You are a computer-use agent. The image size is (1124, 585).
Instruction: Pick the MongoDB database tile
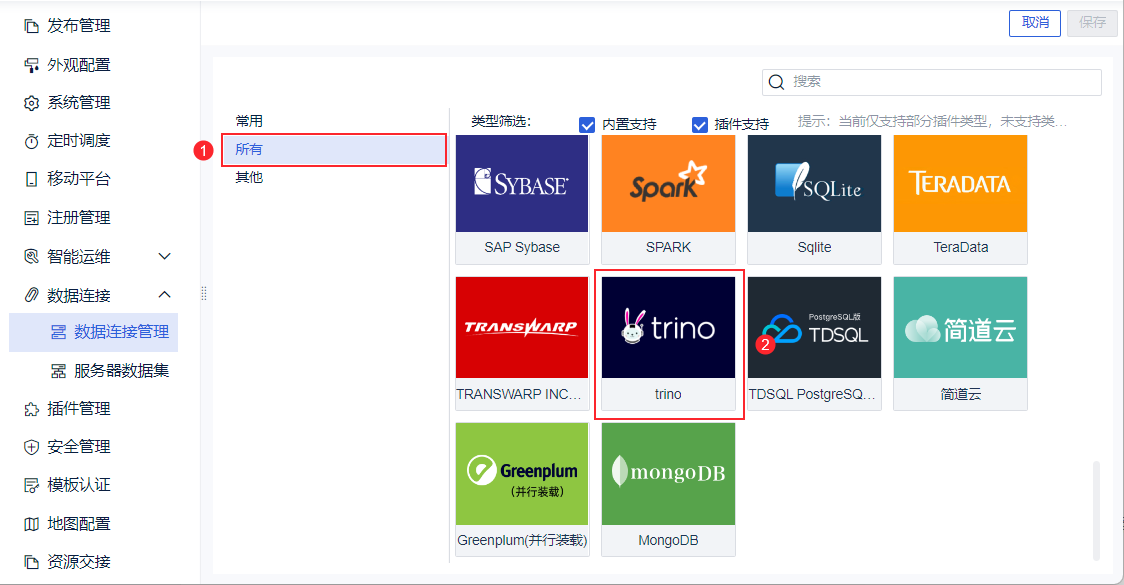coord(668,489)
